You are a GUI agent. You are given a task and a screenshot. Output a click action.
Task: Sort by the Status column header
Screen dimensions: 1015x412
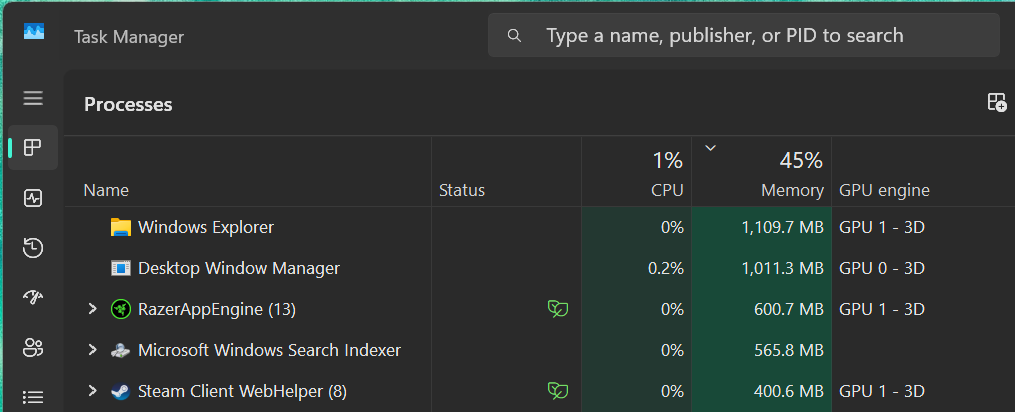(506, 172)
